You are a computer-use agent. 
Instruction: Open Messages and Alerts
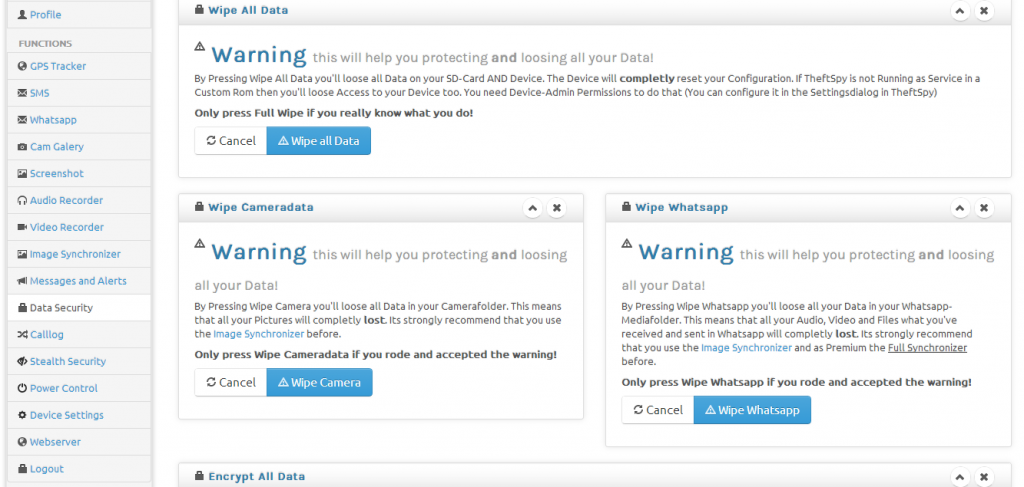(x=79, y=281)
